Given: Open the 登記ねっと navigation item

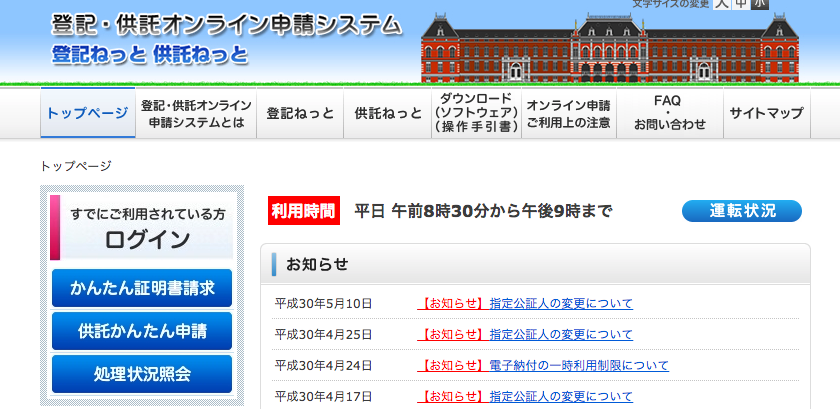Looking at the screenshot, I should (300, 113).
